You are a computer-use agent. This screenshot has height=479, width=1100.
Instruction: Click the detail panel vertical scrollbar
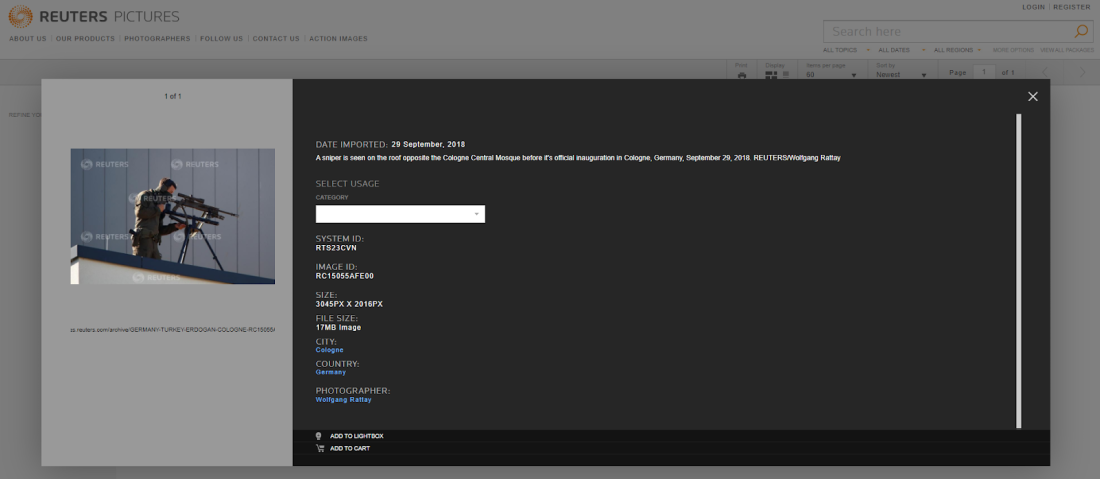point(1019,271)
